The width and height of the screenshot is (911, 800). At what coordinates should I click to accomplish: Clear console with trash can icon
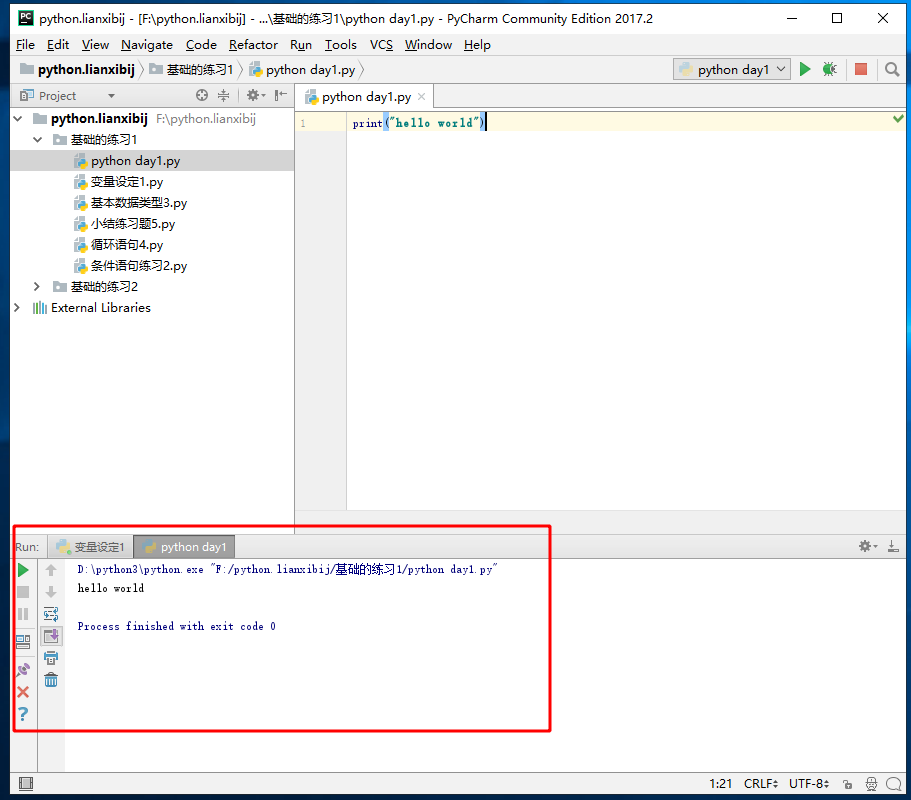click(51, 680)
